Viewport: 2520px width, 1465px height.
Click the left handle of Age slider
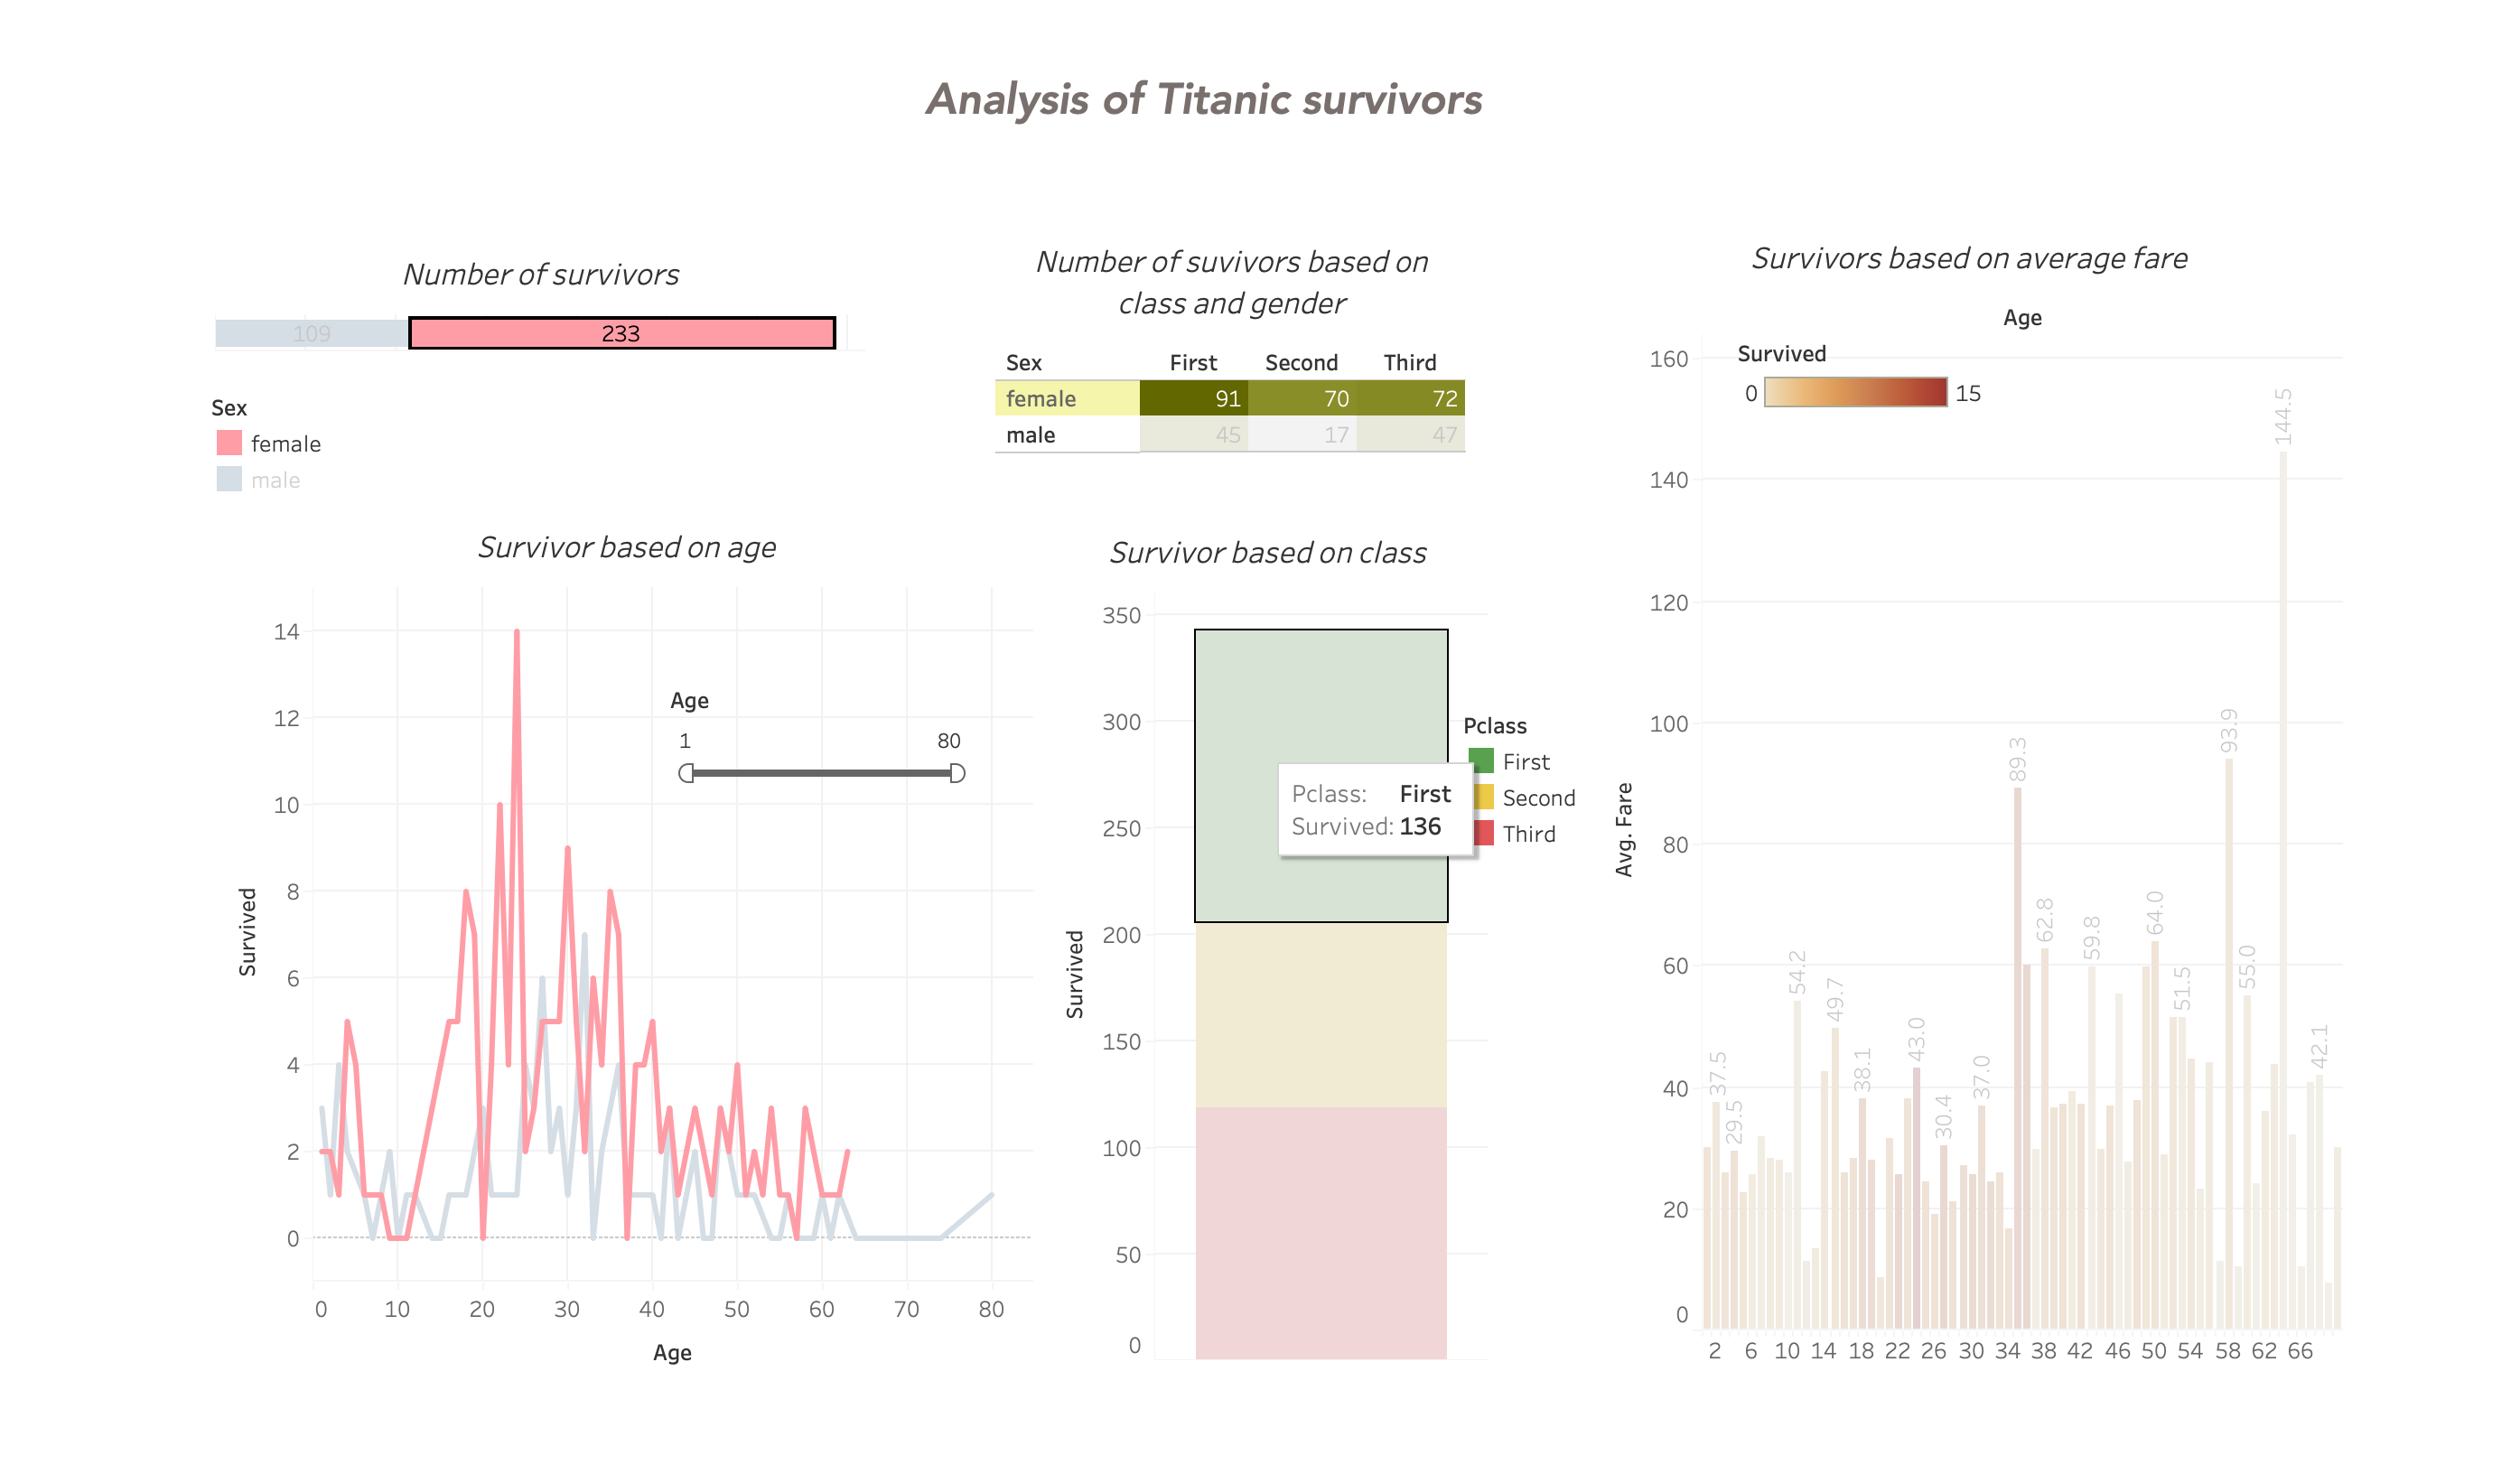click(x=686, y=773)
